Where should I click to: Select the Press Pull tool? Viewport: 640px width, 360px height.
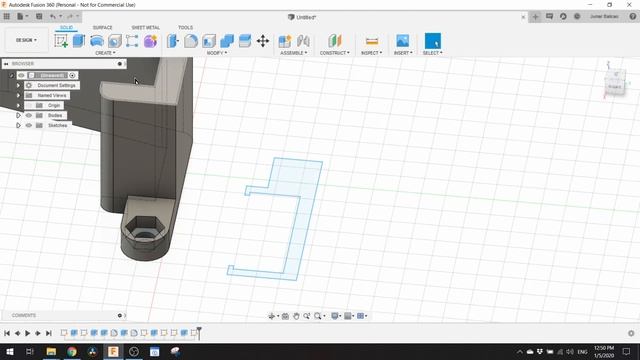(173, 41)
